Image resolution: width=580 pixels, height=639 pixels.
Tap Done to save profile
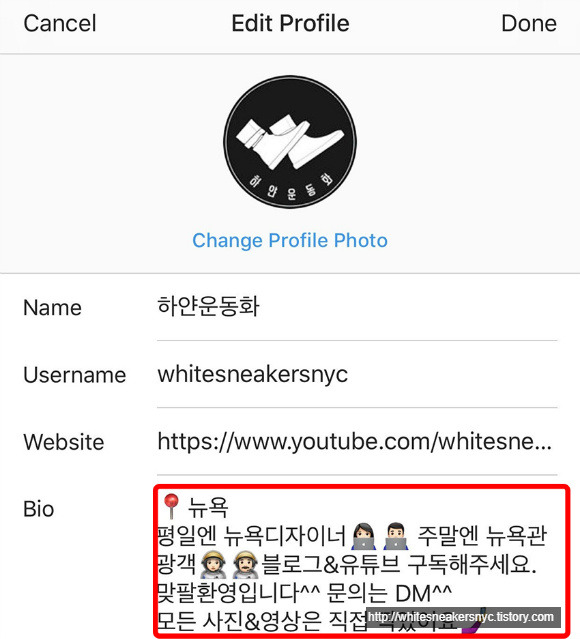(x=529, y=23)
